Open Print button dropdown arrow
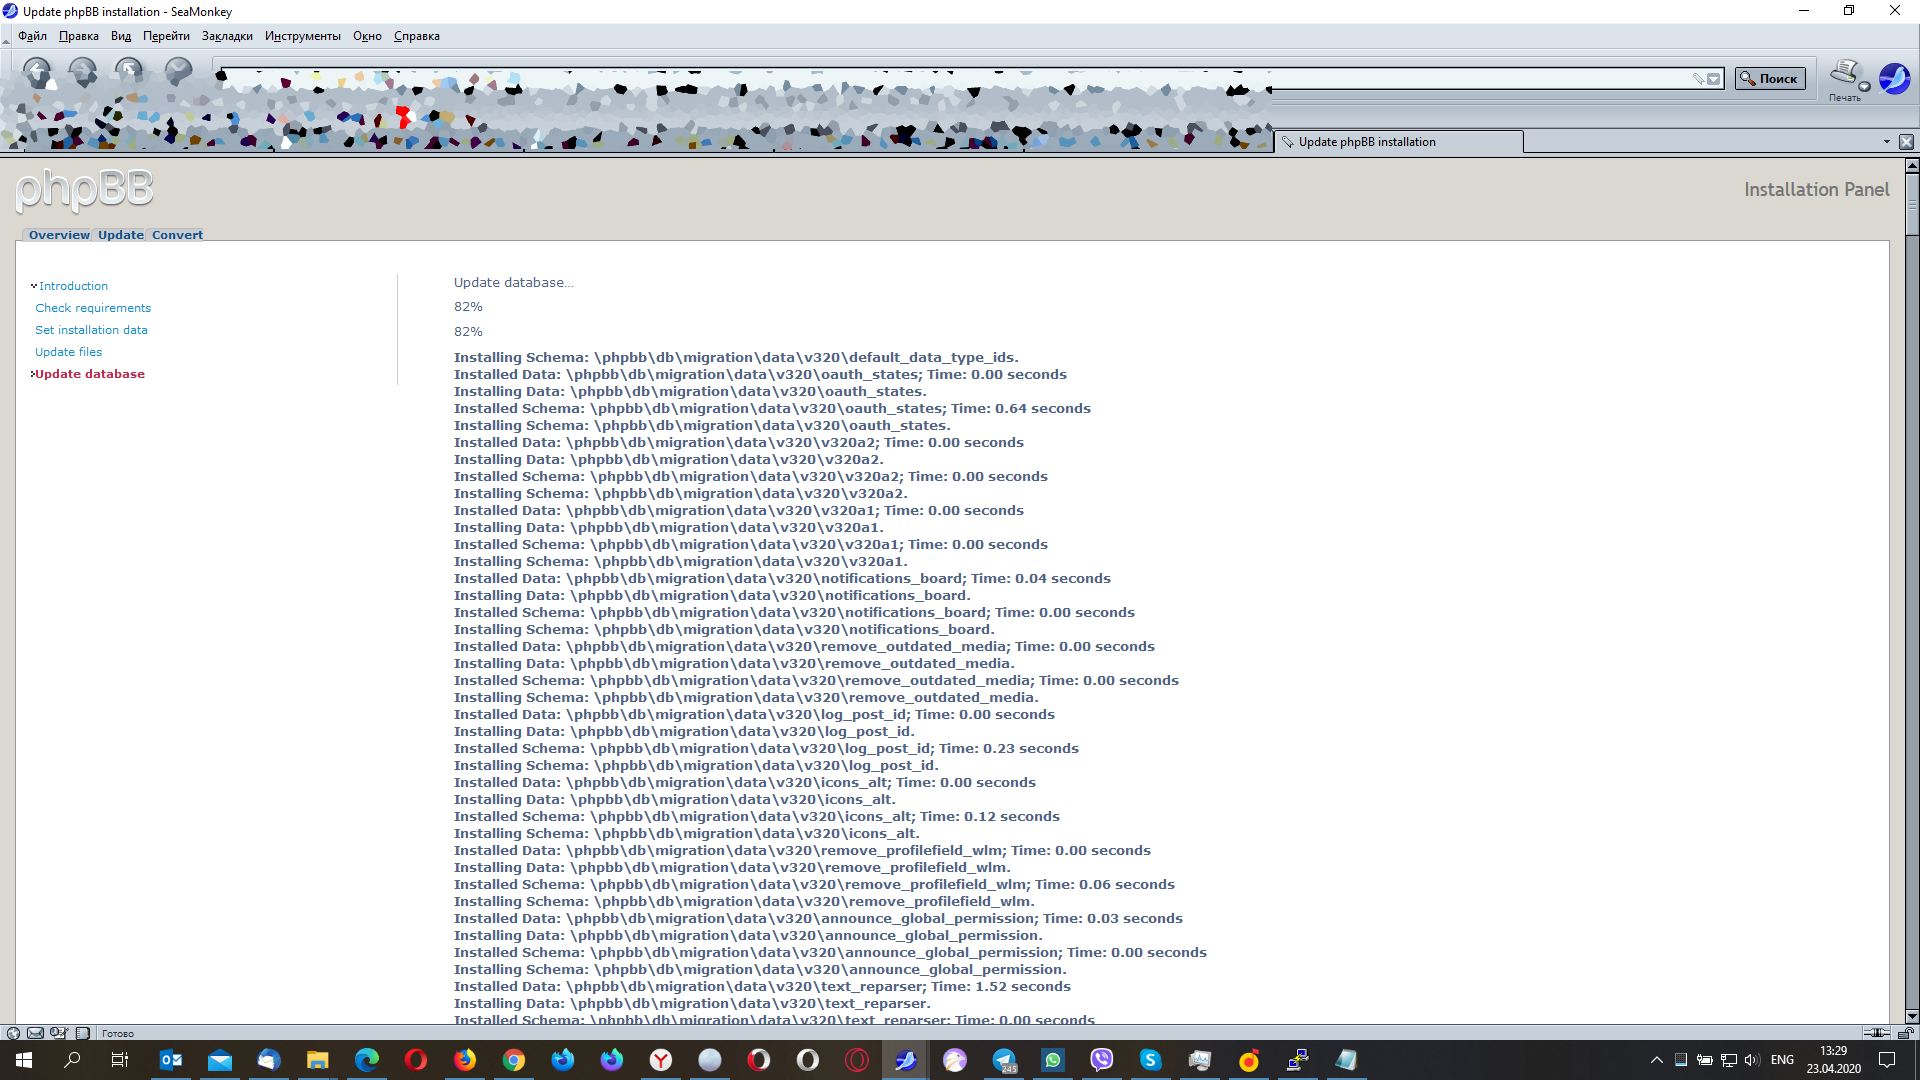This screenshot has height=1080, width=1920. 1865,86
